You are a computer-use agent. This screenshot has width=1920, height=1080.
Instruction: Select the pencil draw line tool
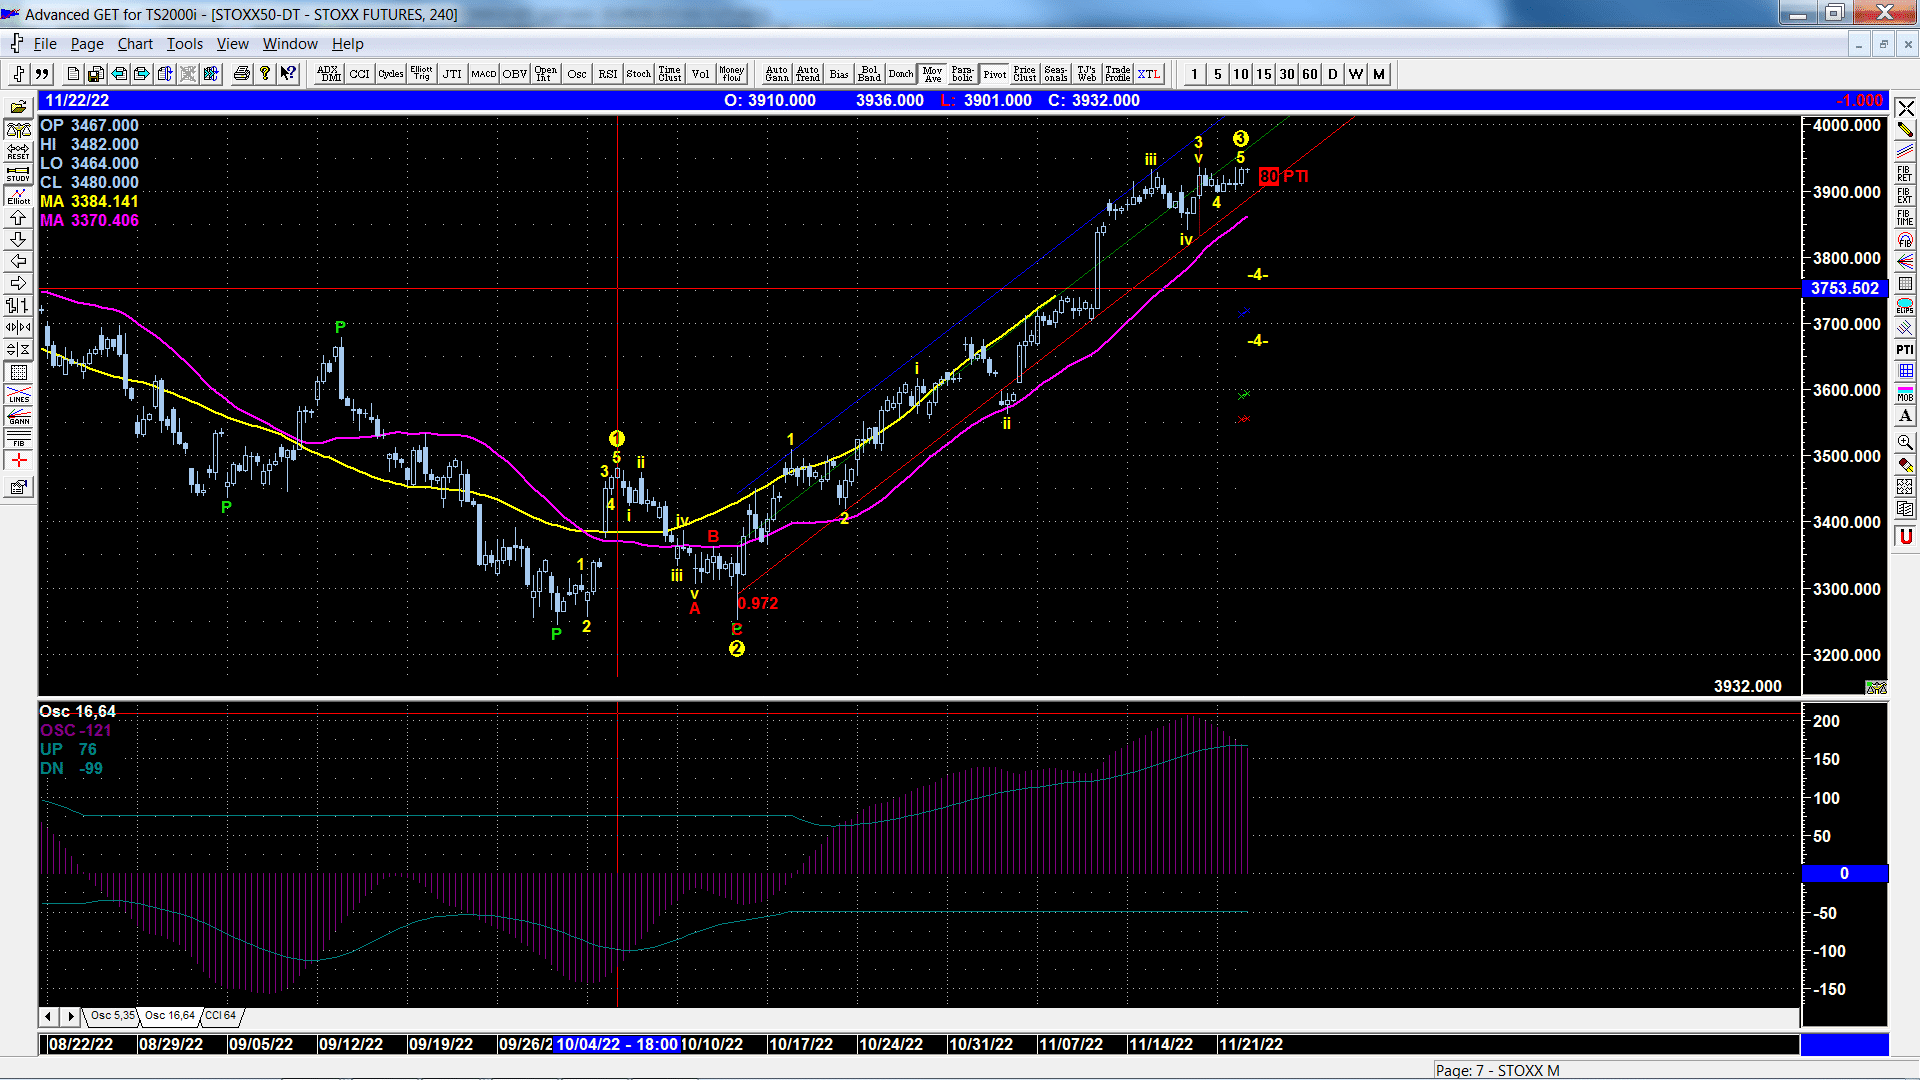[x=1905, y=130]
